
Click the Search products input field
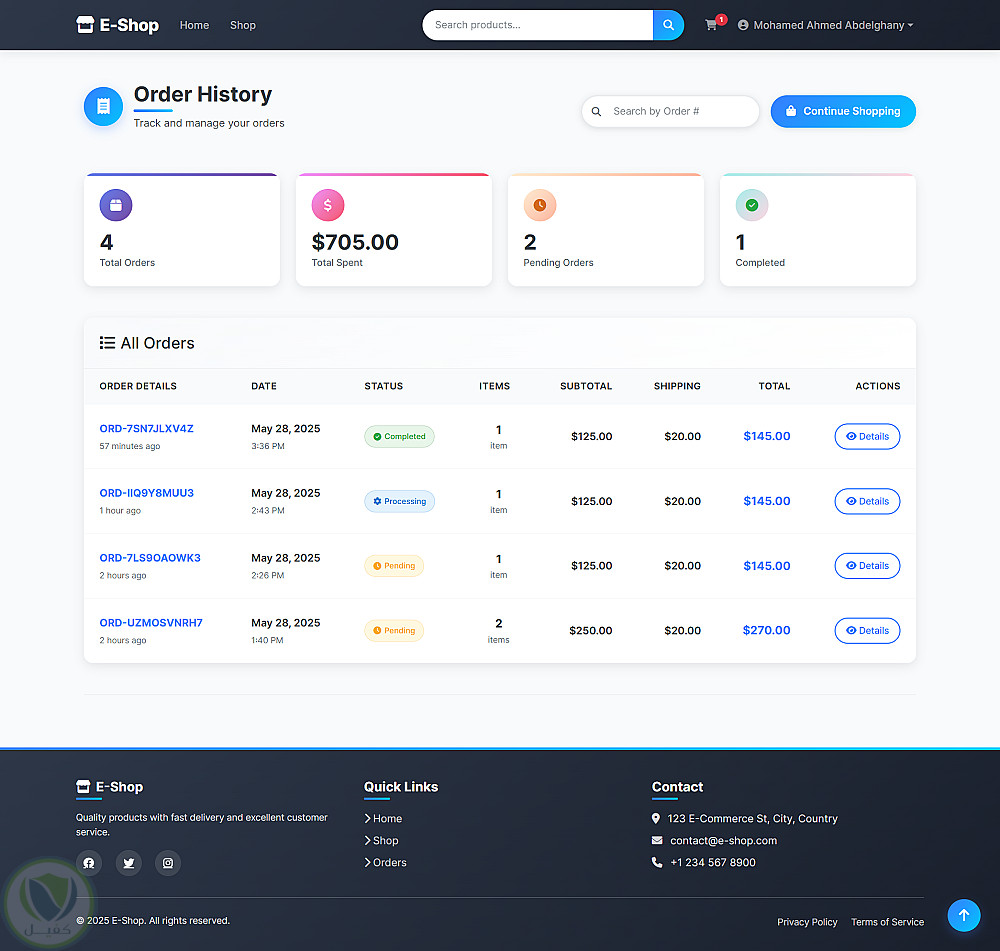[538, 25]
